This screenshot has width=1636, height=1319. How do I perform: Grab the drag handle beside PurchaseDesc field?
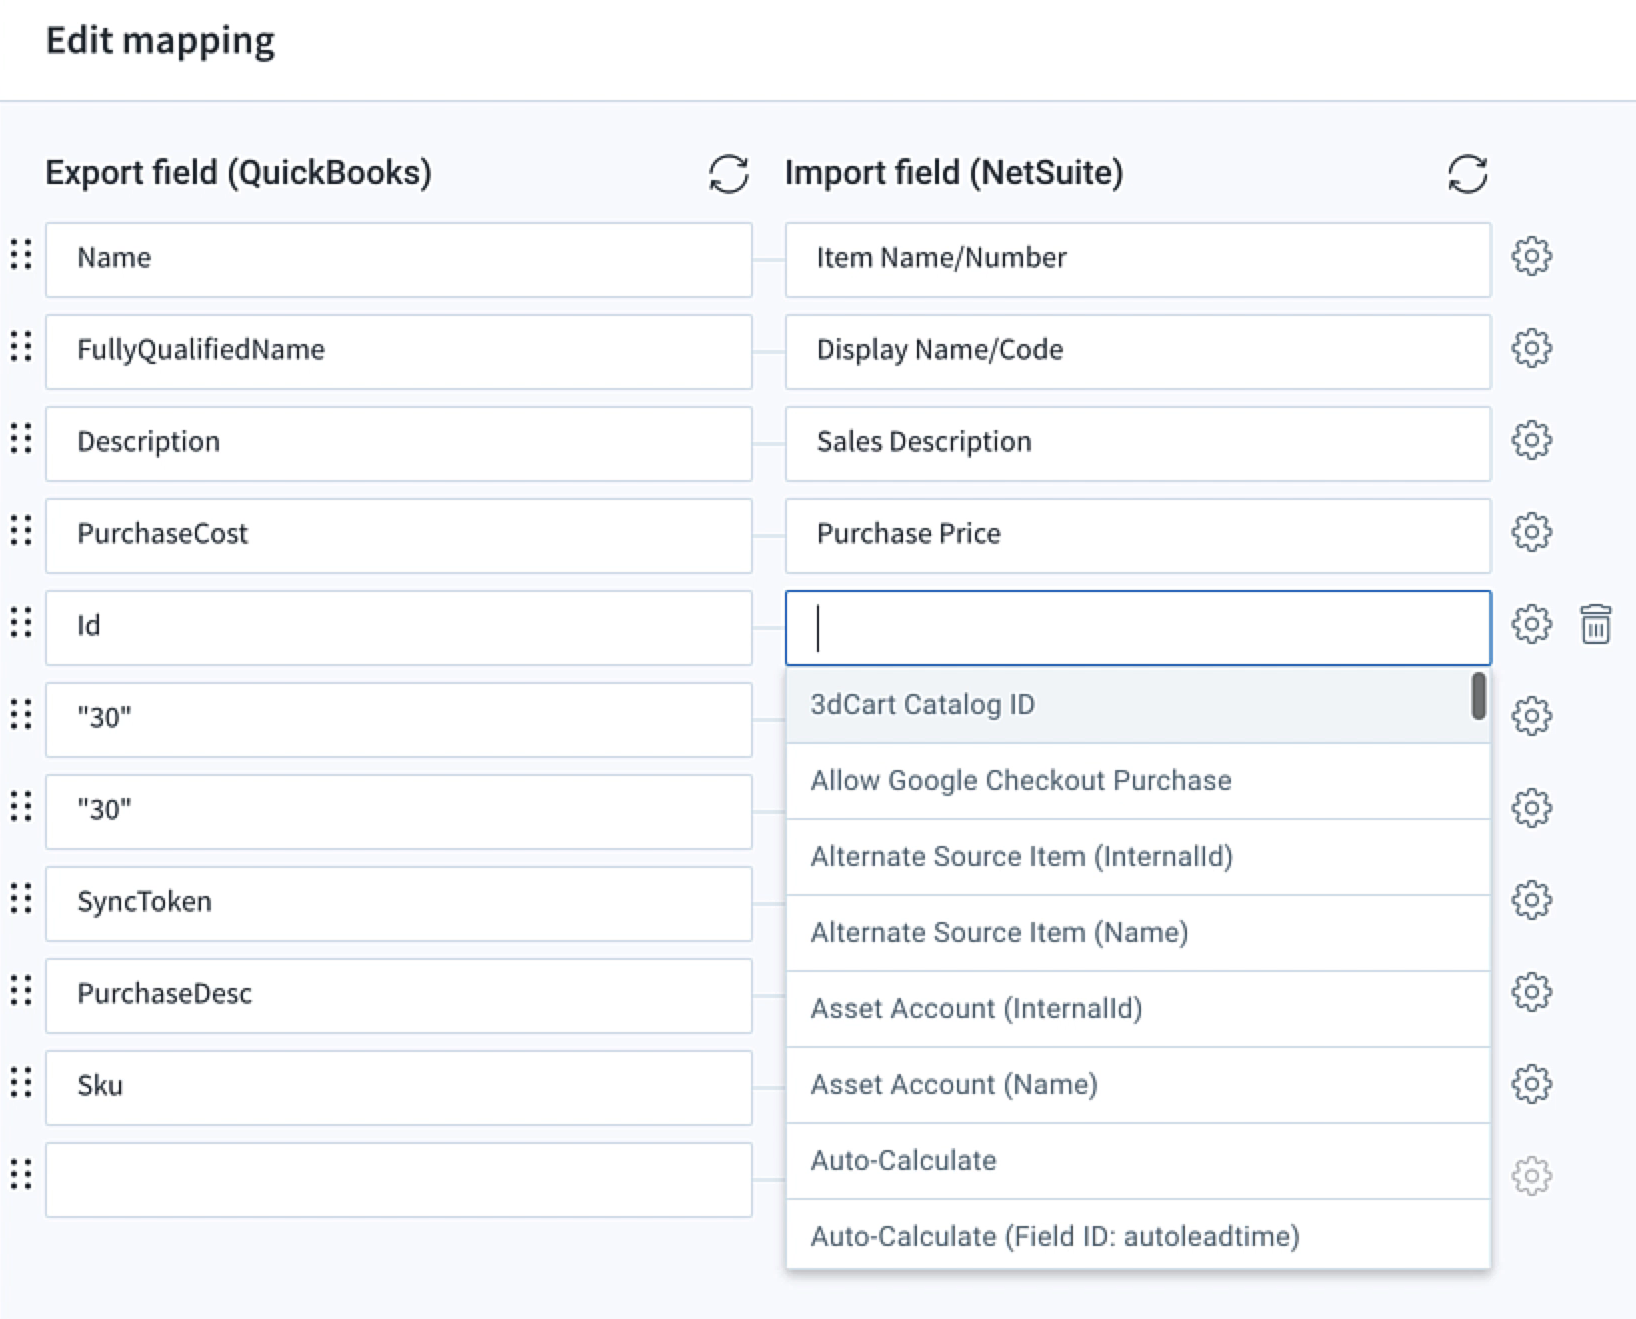coord(21,991)
